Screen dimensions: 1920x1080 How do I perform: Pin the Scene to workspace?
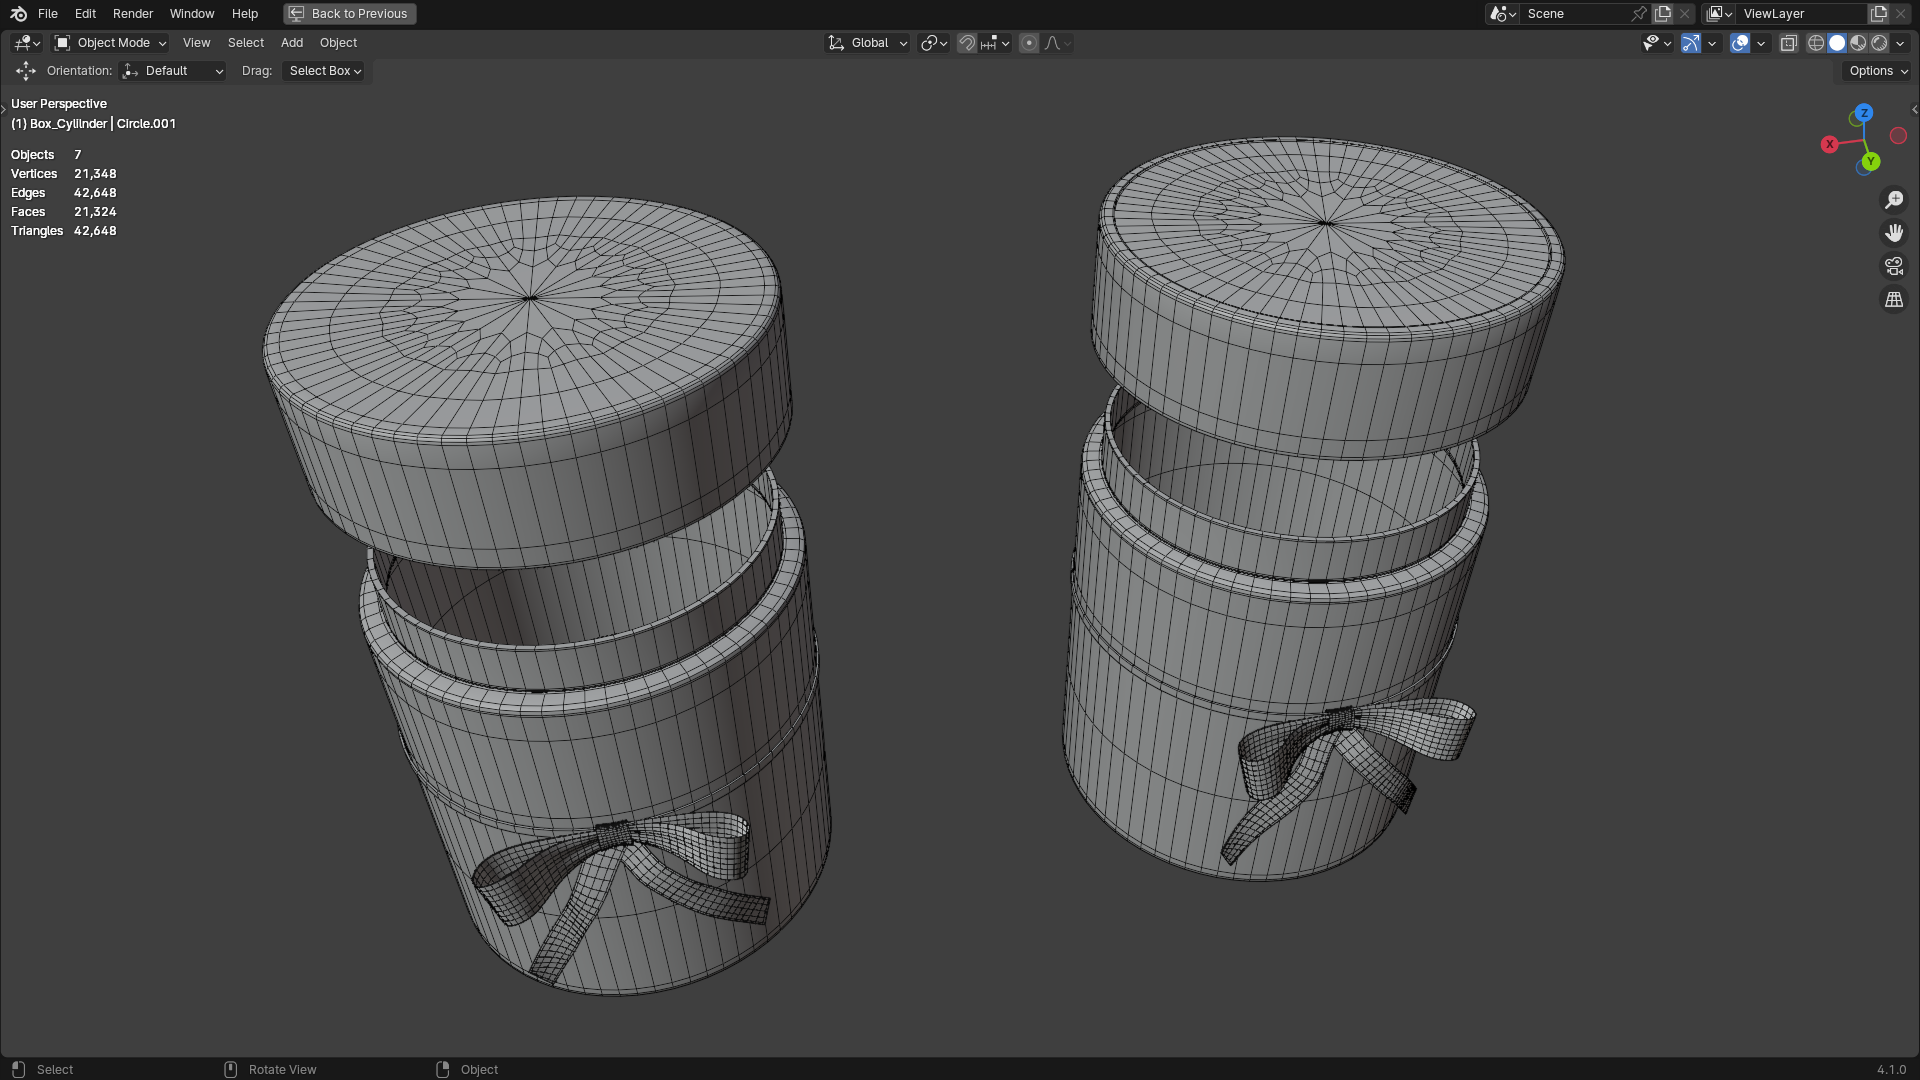coord(1638,14)
